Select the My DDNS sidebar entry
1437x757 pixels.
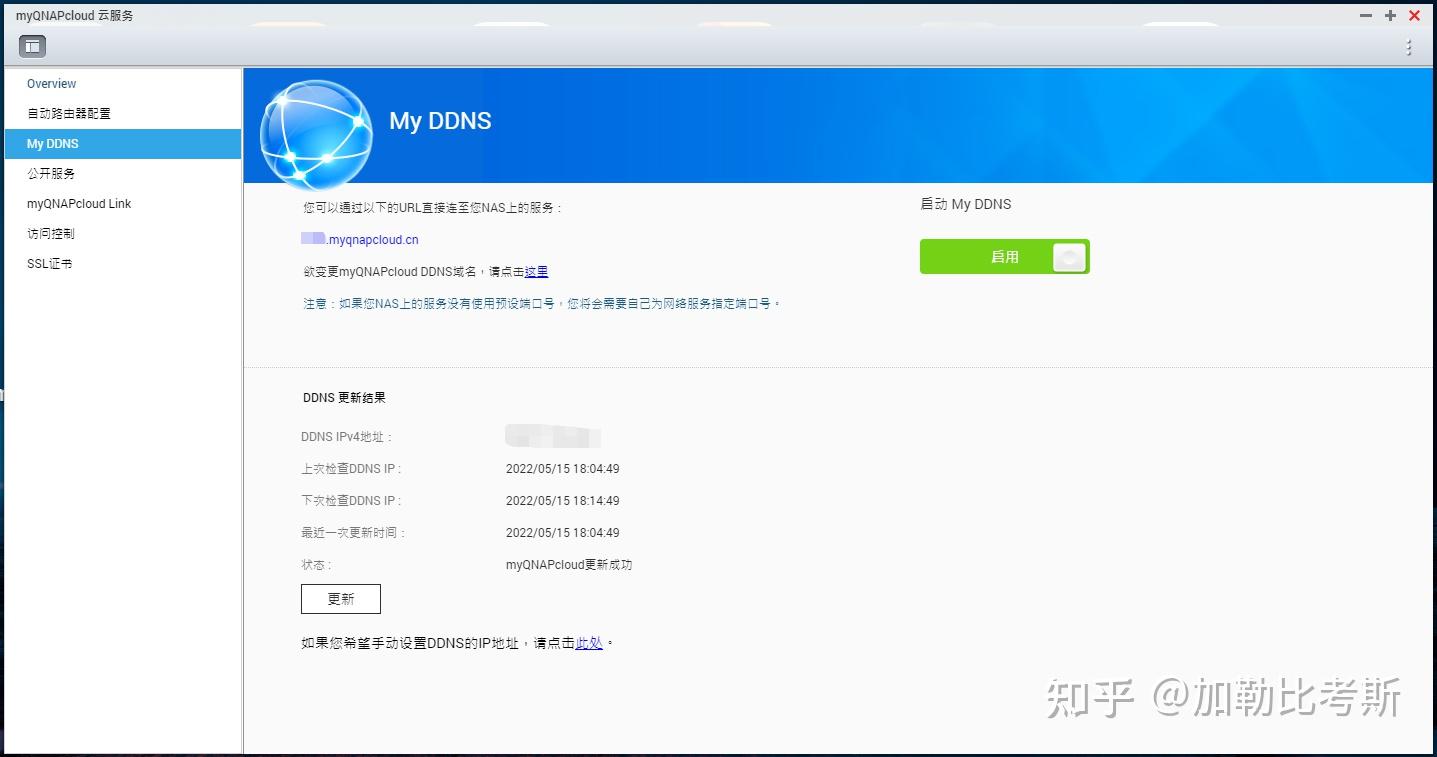(x=52, y=143)
